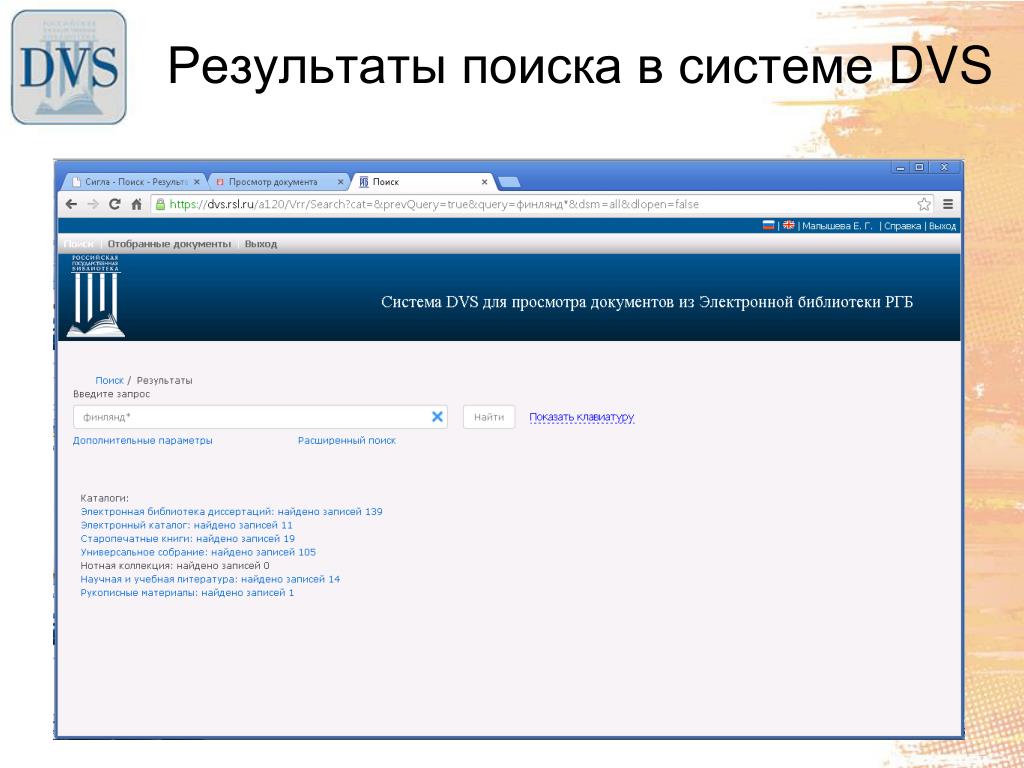The image size is (1024, 768).
Task: Click the DVS logo on the slide
Action: click(69, 67)
